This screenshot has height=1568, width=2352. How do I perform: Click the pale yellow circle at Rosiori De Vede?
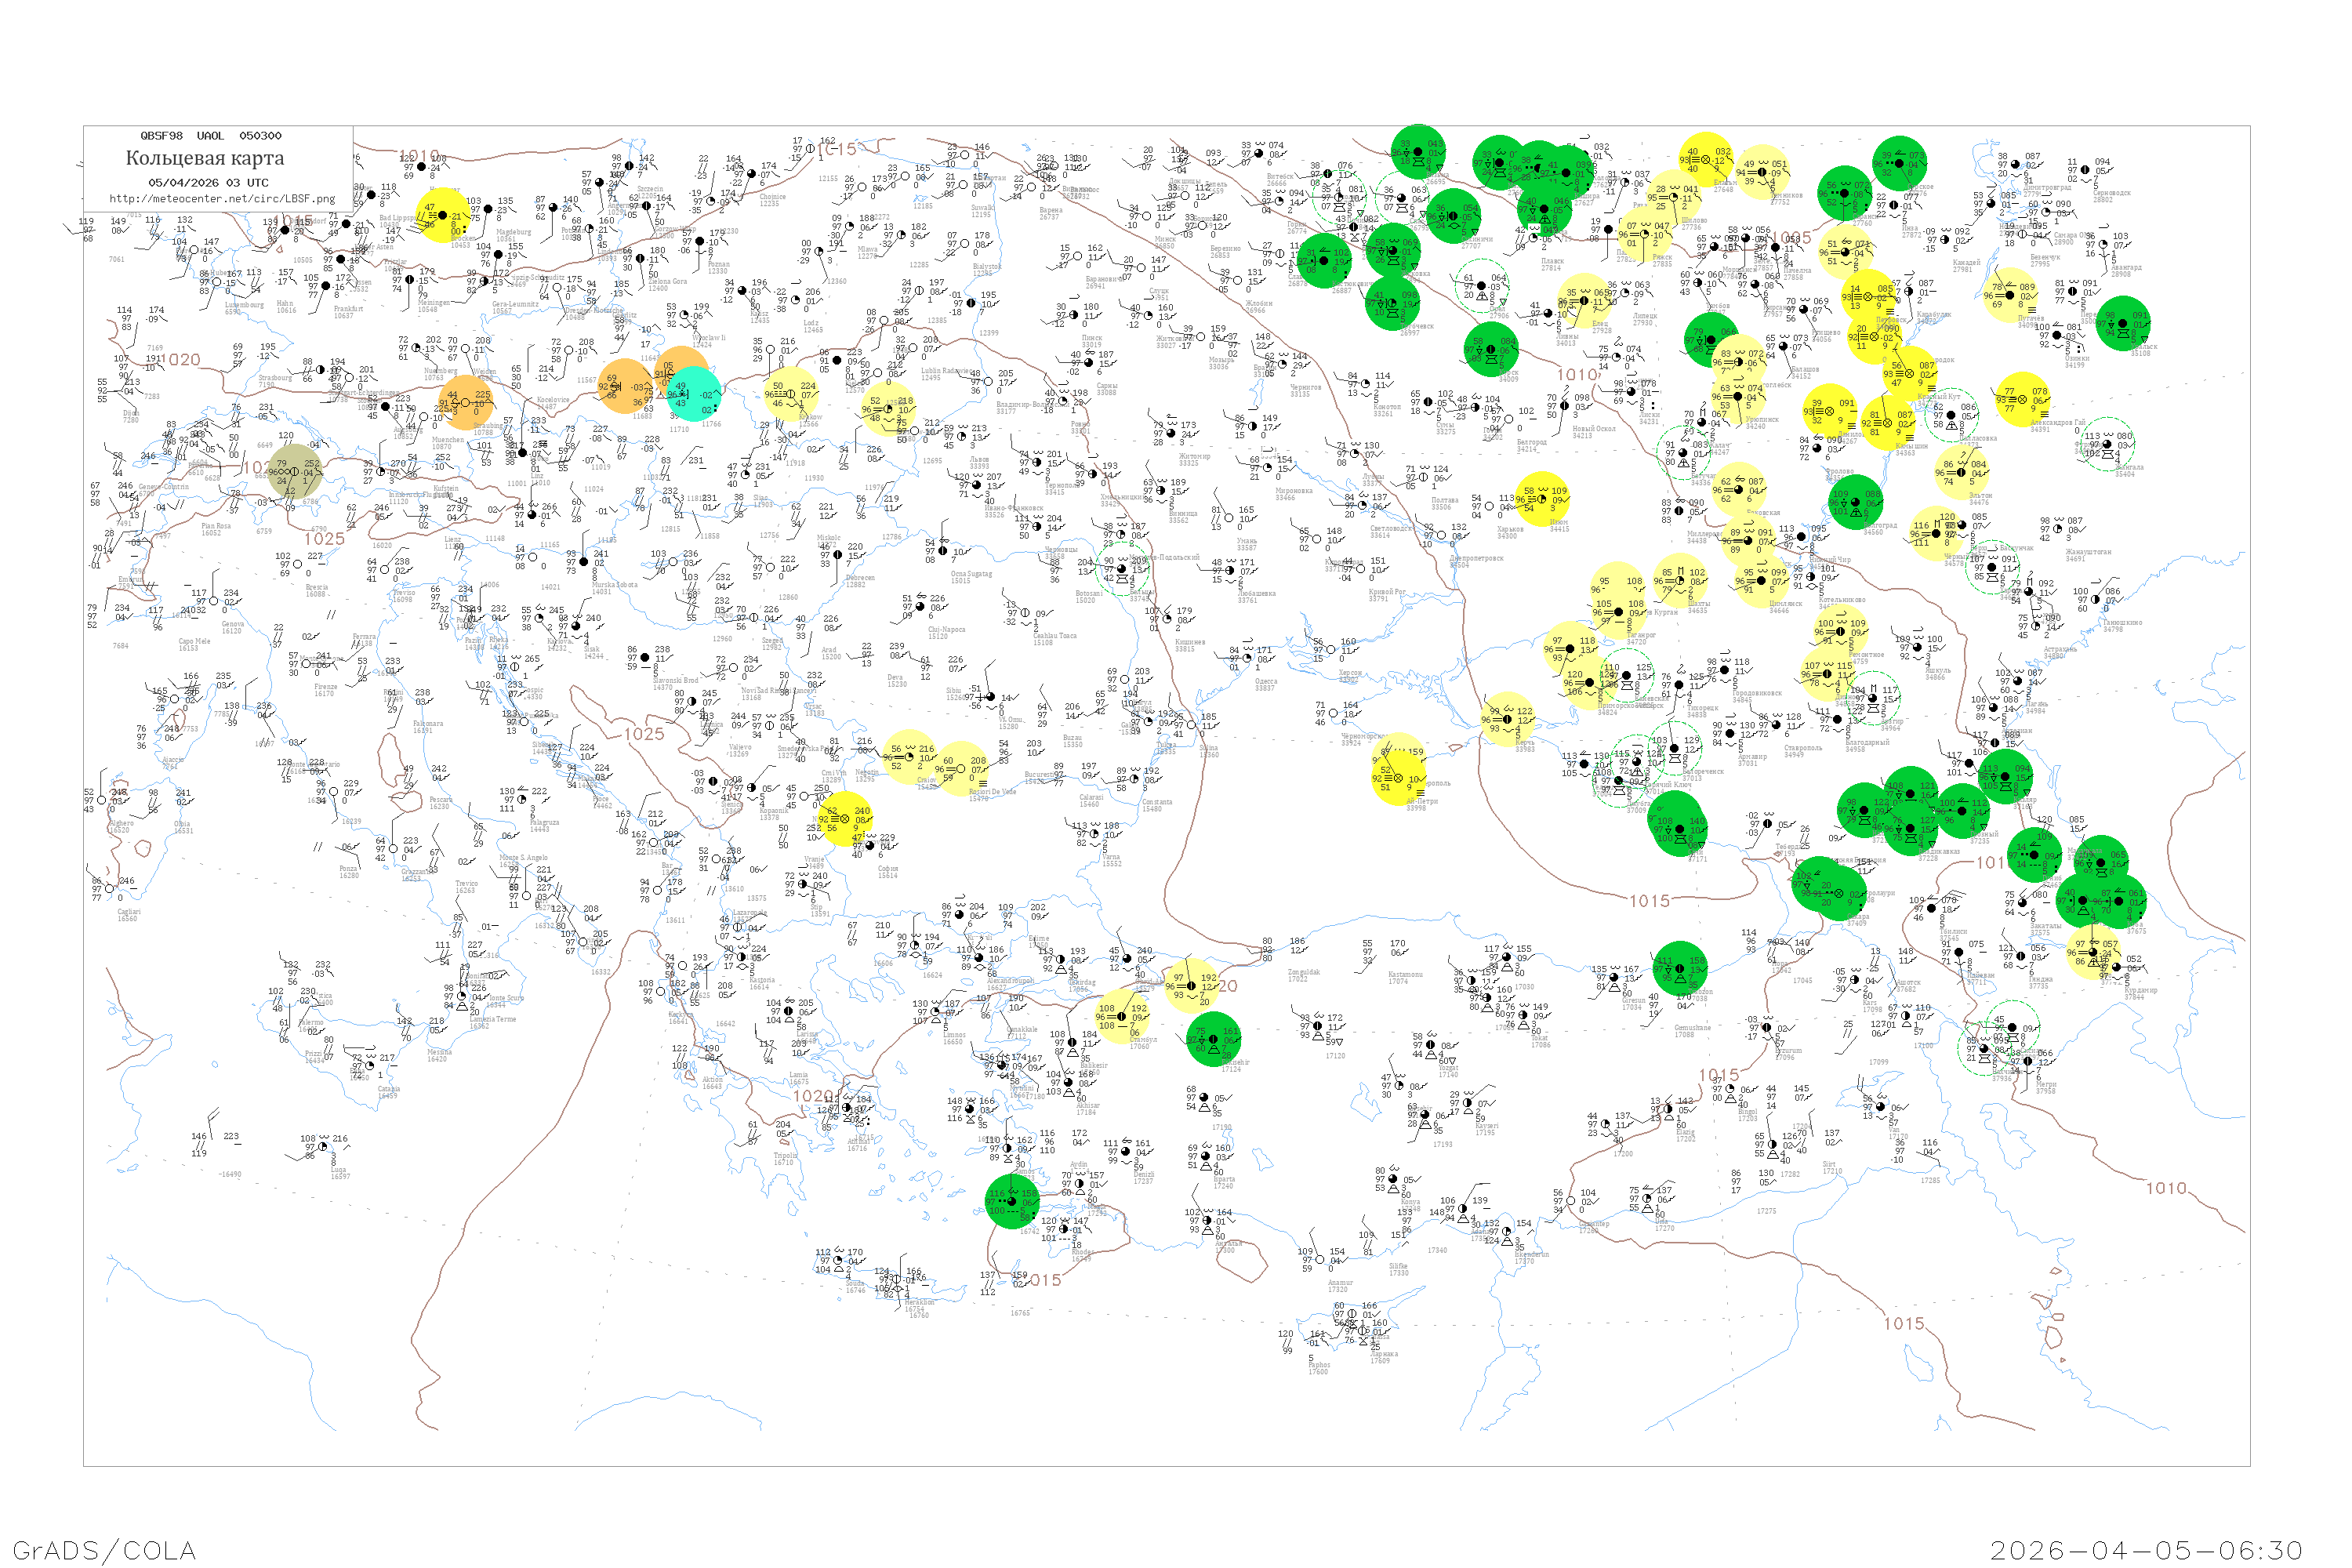click(x=961, y=769)
